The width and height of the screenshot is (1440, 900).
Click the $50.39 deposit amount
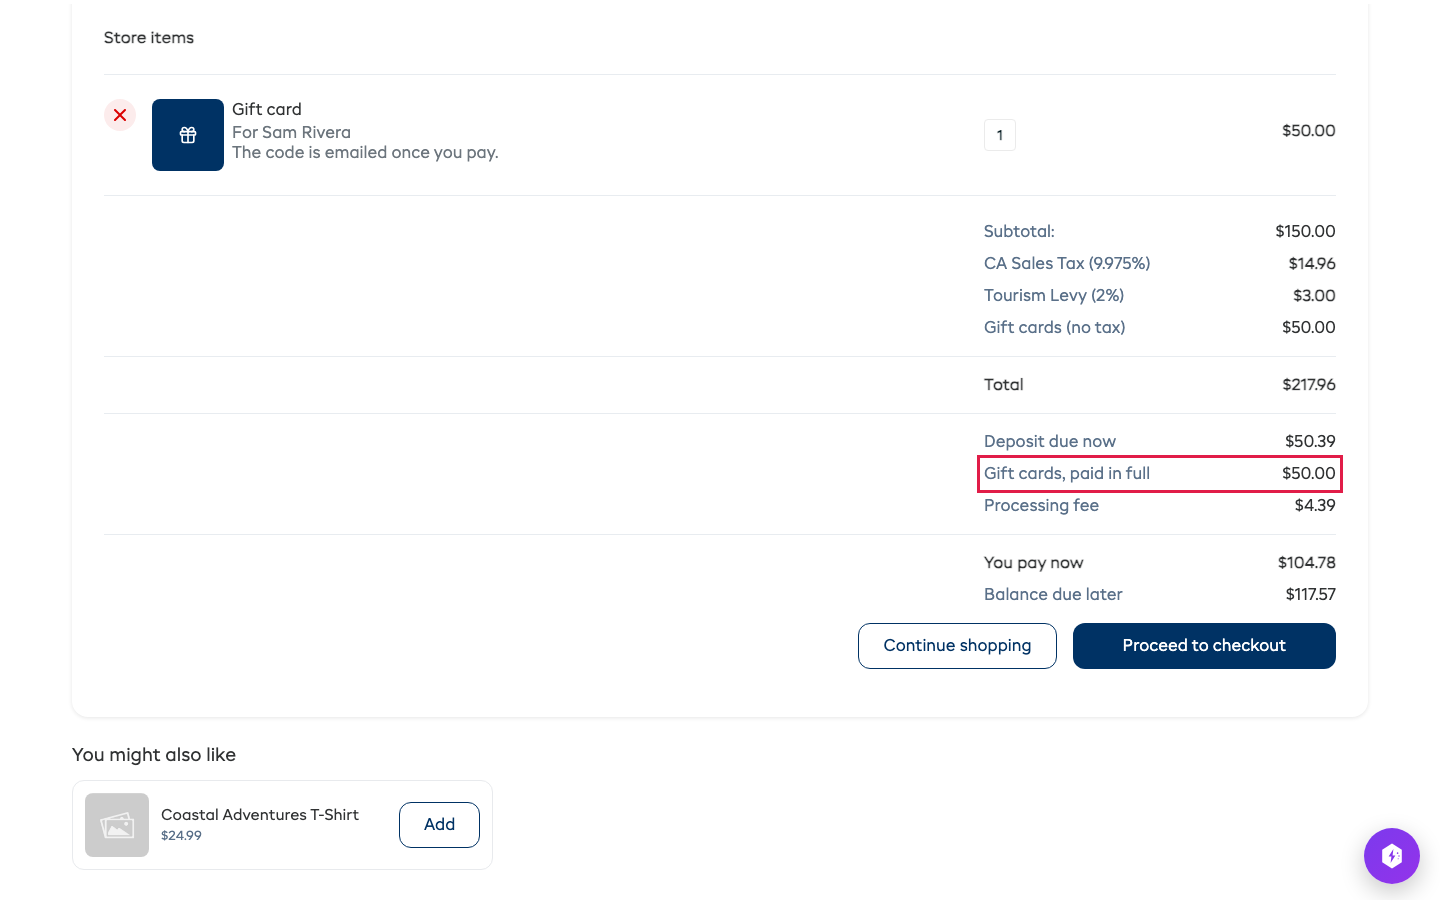[x=1310, y=441]
